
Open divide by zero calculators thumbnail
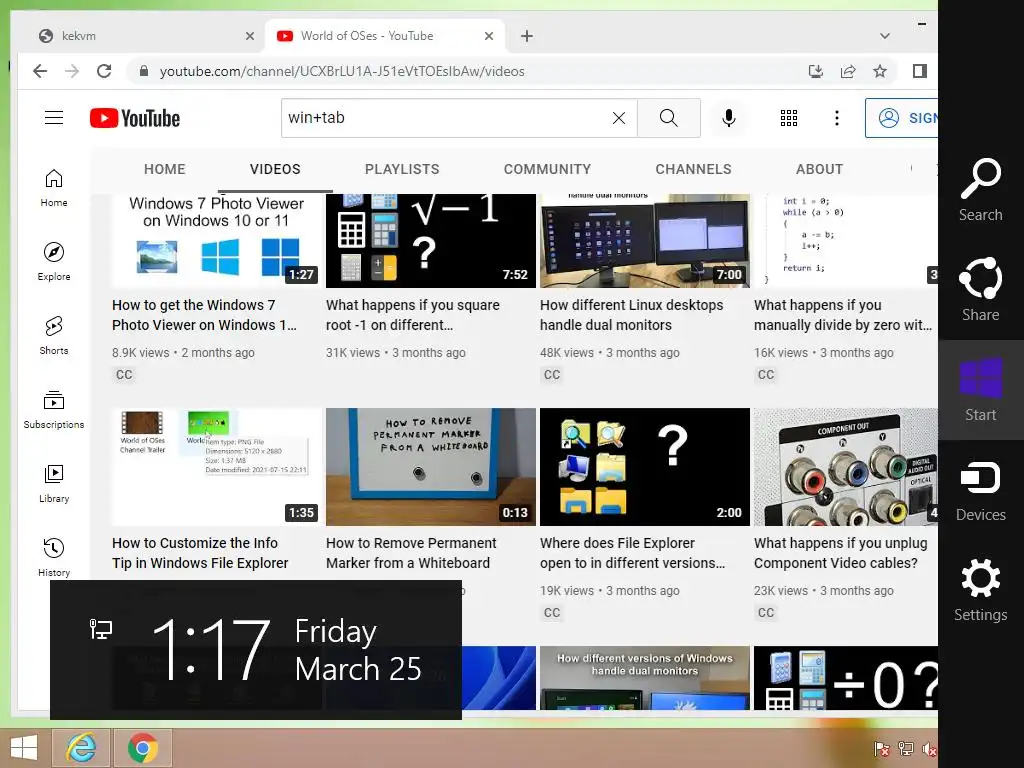point(846,678)
